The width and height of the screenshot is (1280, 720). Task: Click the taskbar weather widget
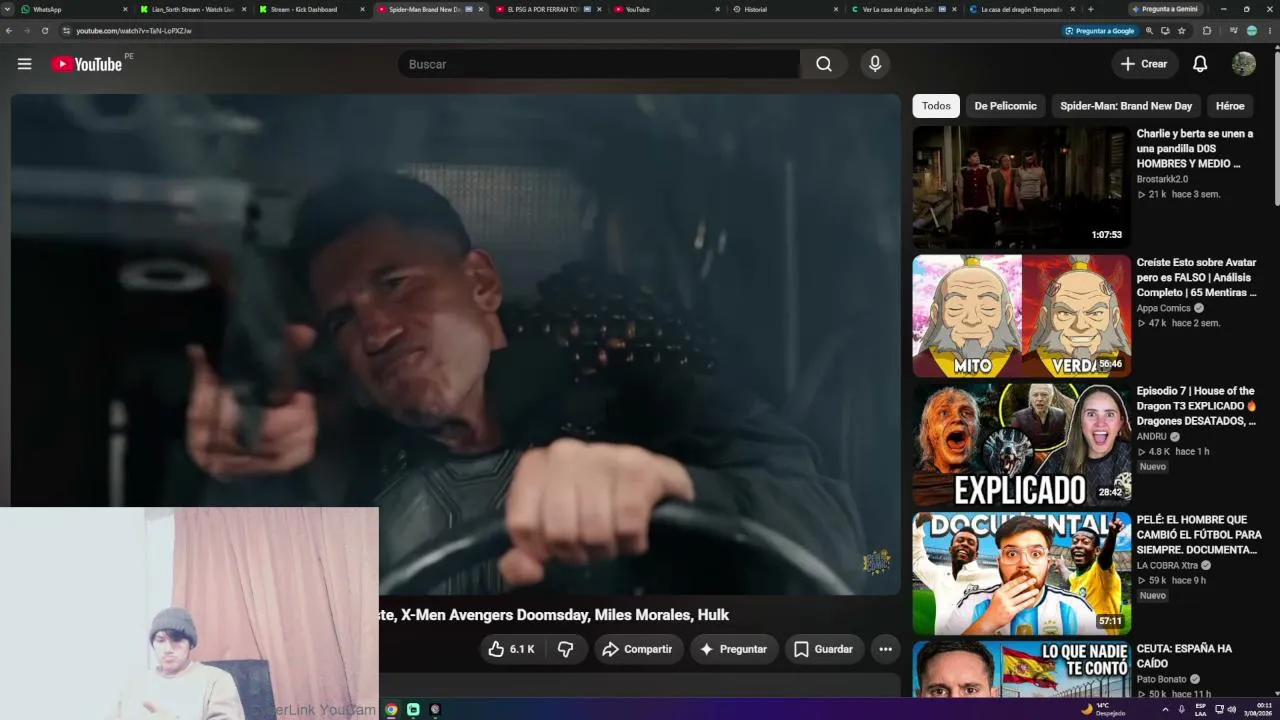(1103, 709)
